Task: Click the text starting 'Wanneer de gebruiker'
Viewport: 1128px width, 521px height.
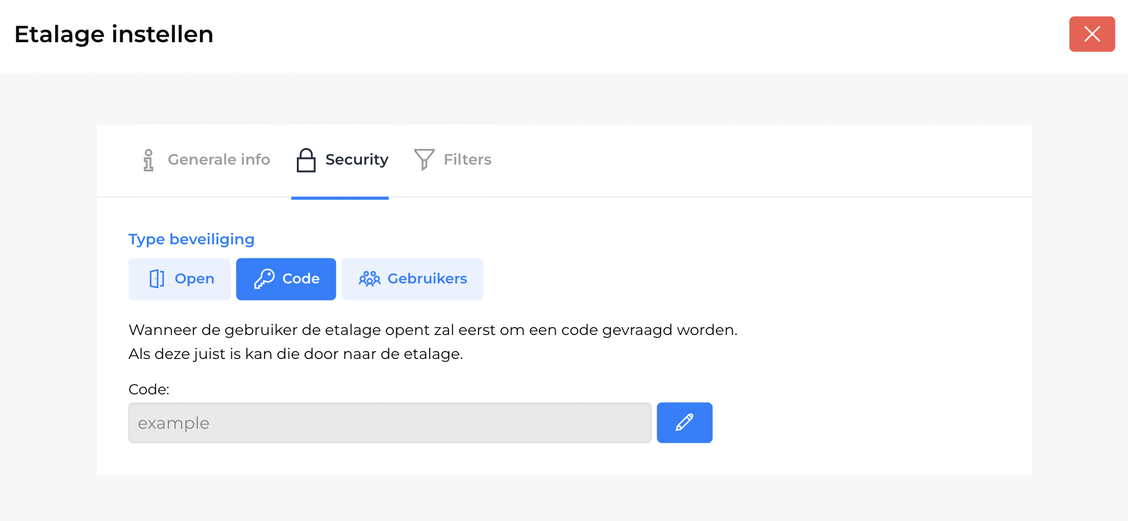Action: tap(432, 329)
